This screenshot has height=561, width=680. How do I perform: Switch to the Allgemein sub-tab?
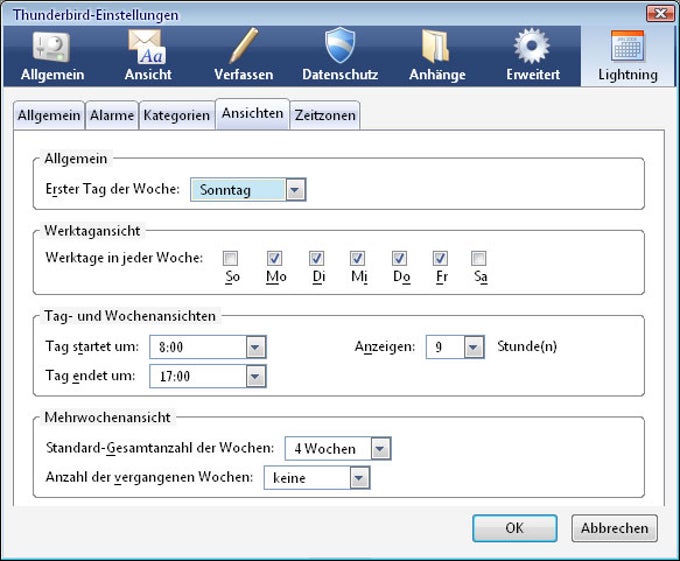click(49, 115)
